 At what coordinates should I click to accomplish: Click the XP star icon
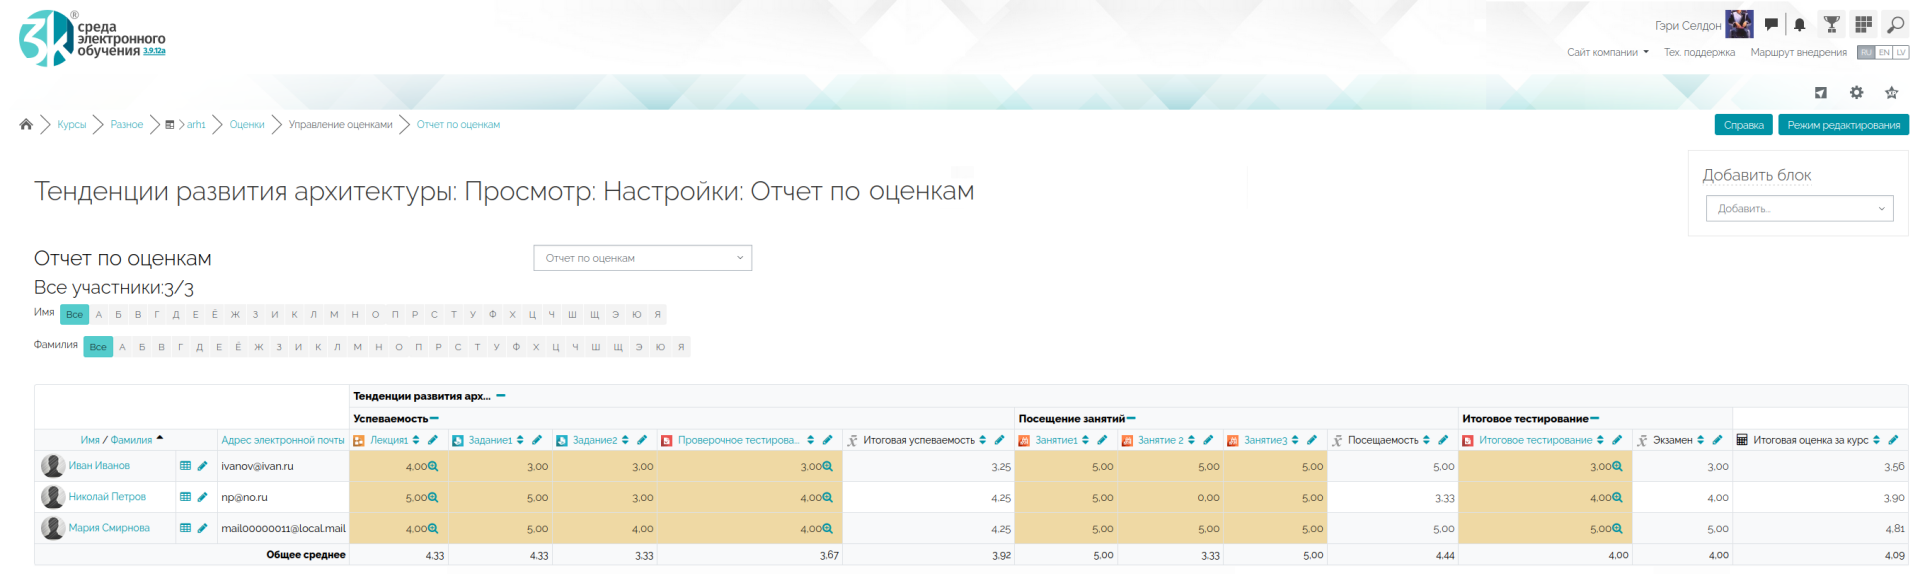pyautogui.click(x=1891, y=92)
